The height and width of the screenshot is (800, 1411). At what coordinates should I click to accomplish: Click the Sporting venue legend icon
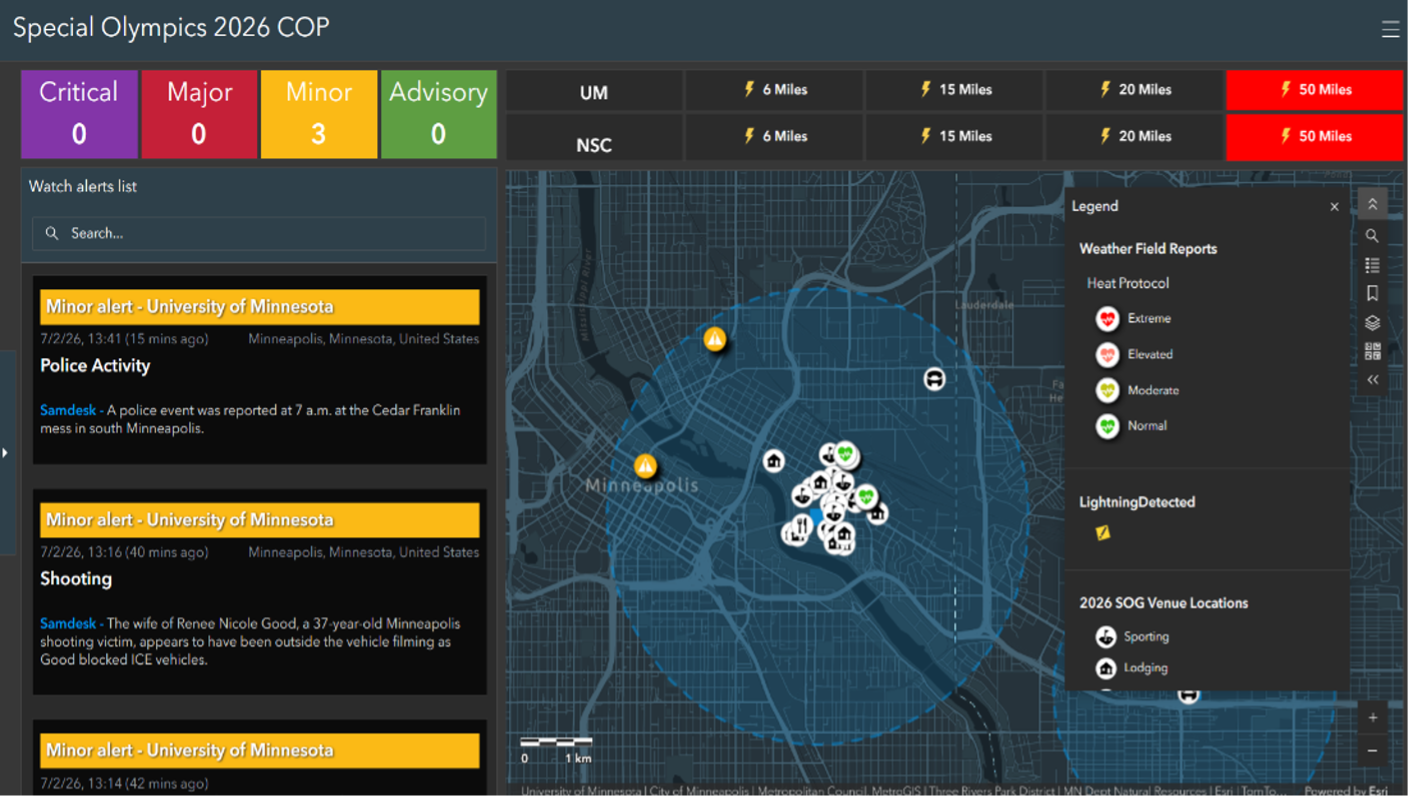point(1106,637)
